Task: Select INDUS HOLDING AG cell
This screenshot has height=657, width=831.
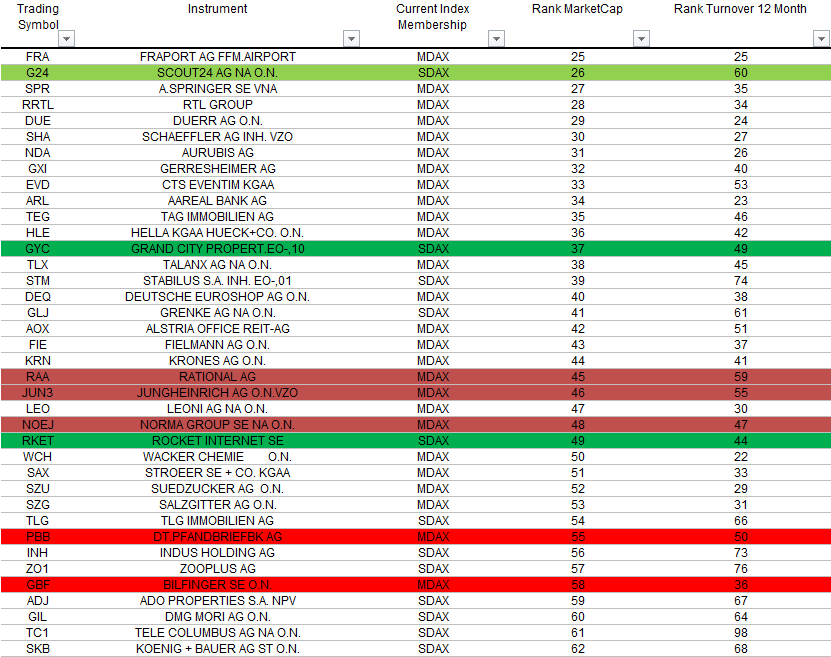Action: [x=217, y=553]
